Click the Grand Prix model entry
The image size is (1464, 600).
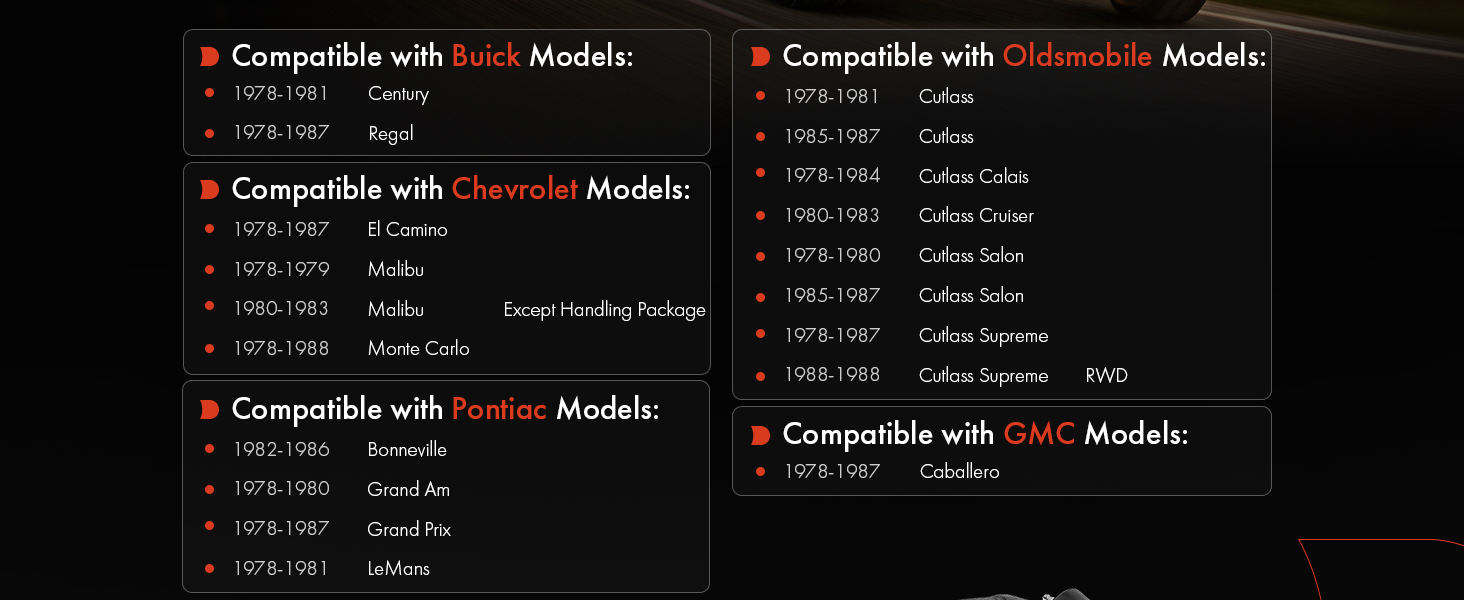[x=409, y=529]
